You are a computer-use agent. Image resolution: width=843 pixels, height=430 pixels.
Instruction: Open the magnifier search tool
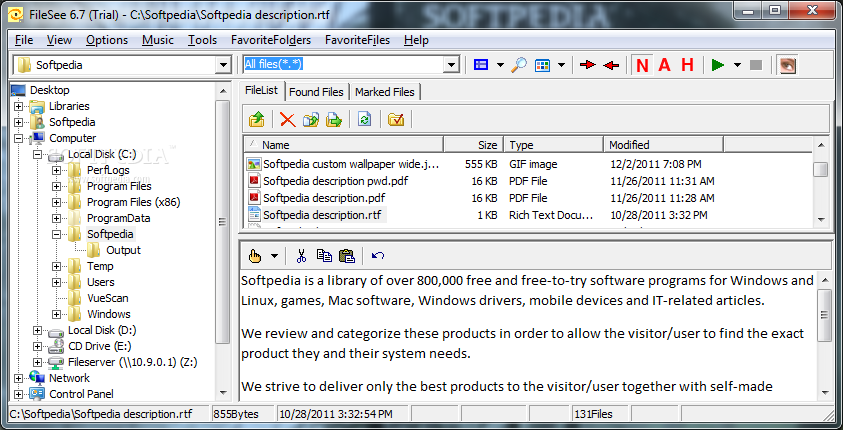tap(519, 65)
